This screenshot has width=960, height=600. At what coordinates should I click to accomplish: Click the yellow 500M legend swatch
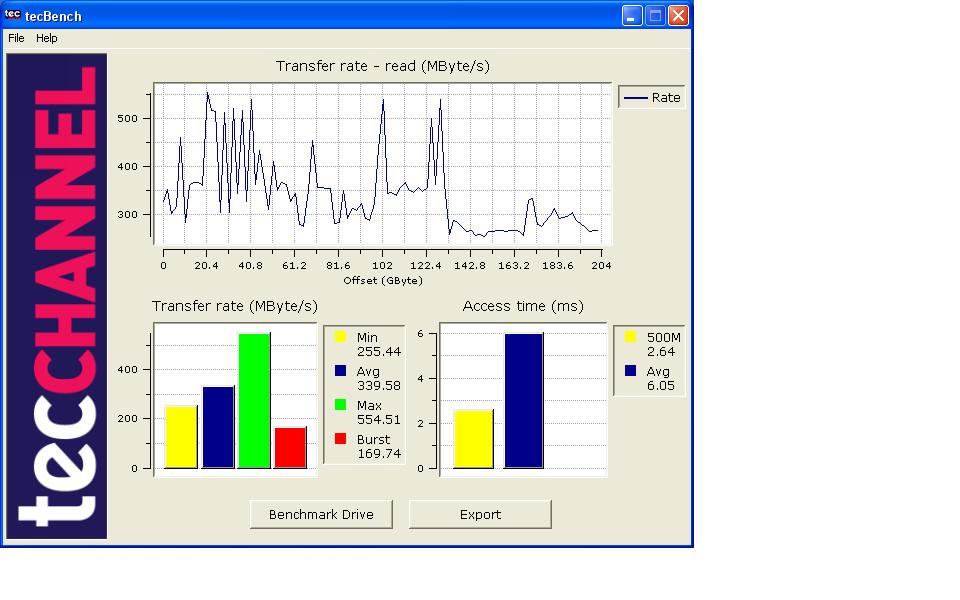[630, 337]
